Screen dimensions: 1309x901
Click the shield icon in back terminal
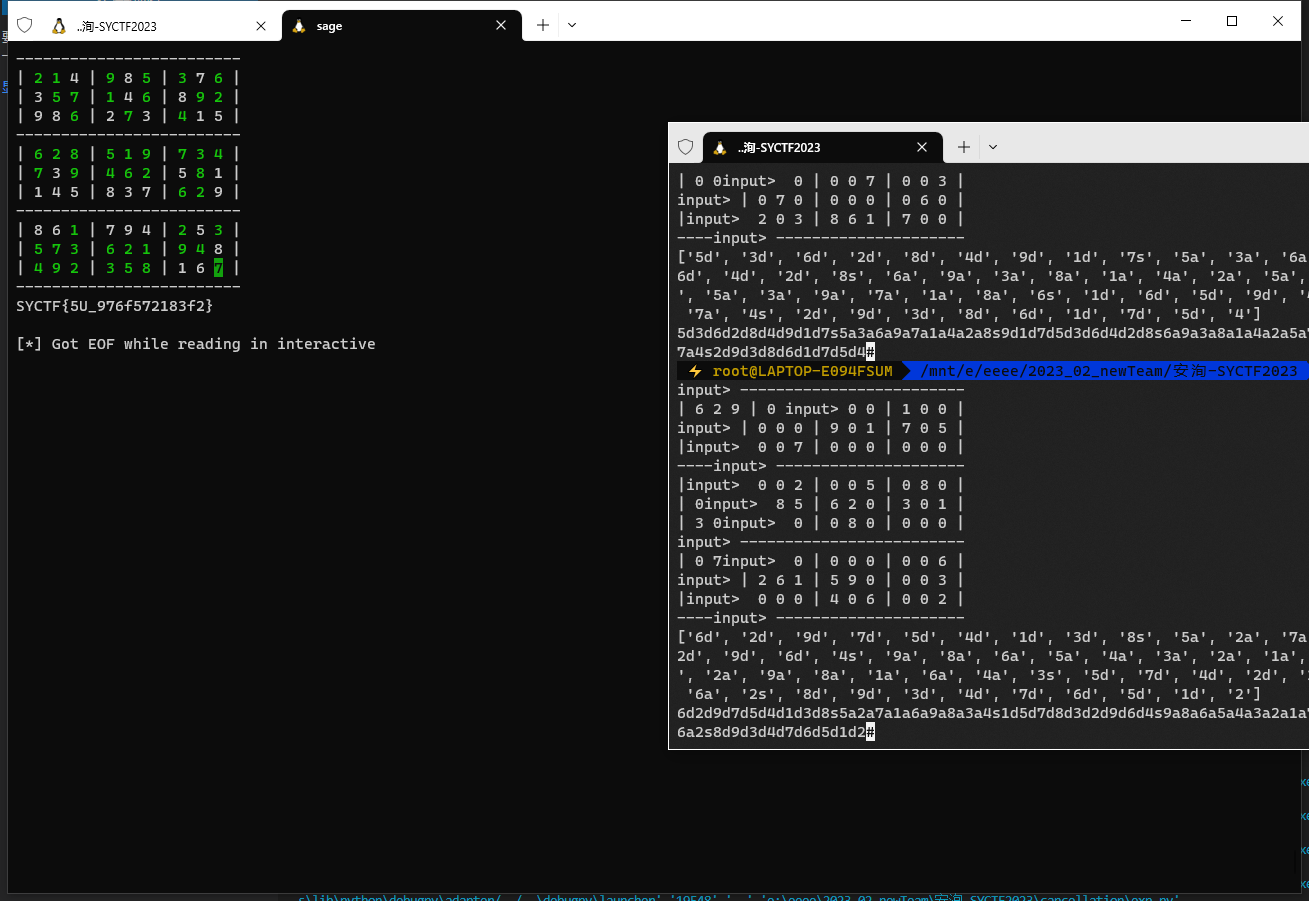24,26
